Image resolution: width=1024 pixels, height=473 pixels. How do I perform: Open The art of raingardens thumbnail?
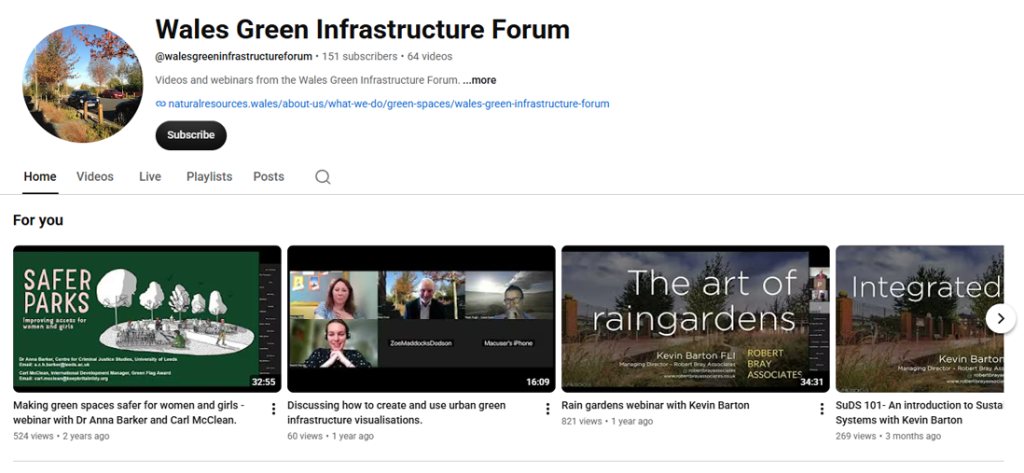coord(696,319)
